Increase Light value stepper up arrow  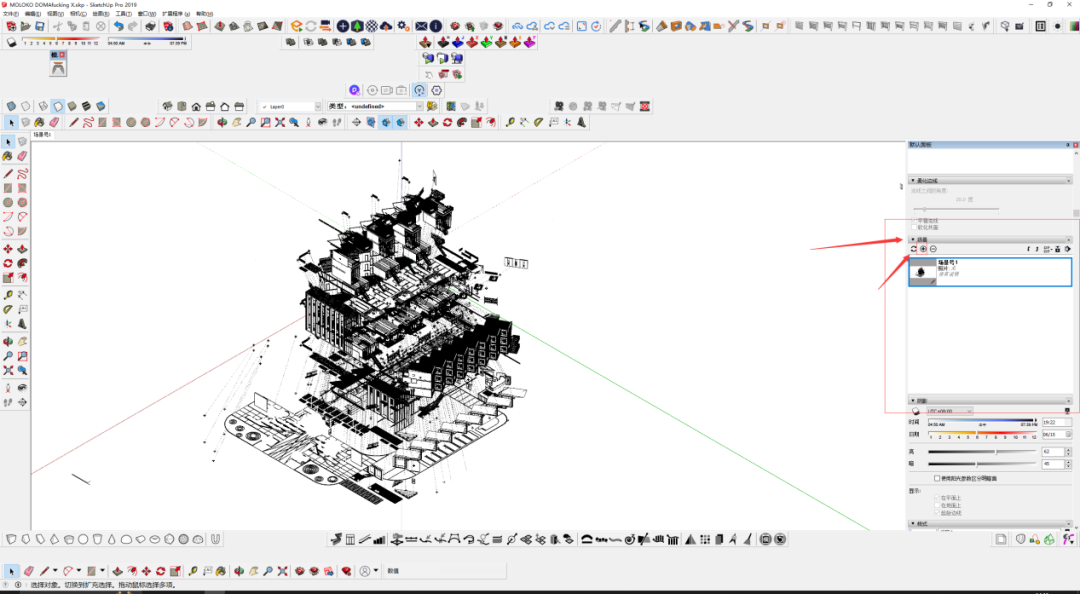point(1068,450)
